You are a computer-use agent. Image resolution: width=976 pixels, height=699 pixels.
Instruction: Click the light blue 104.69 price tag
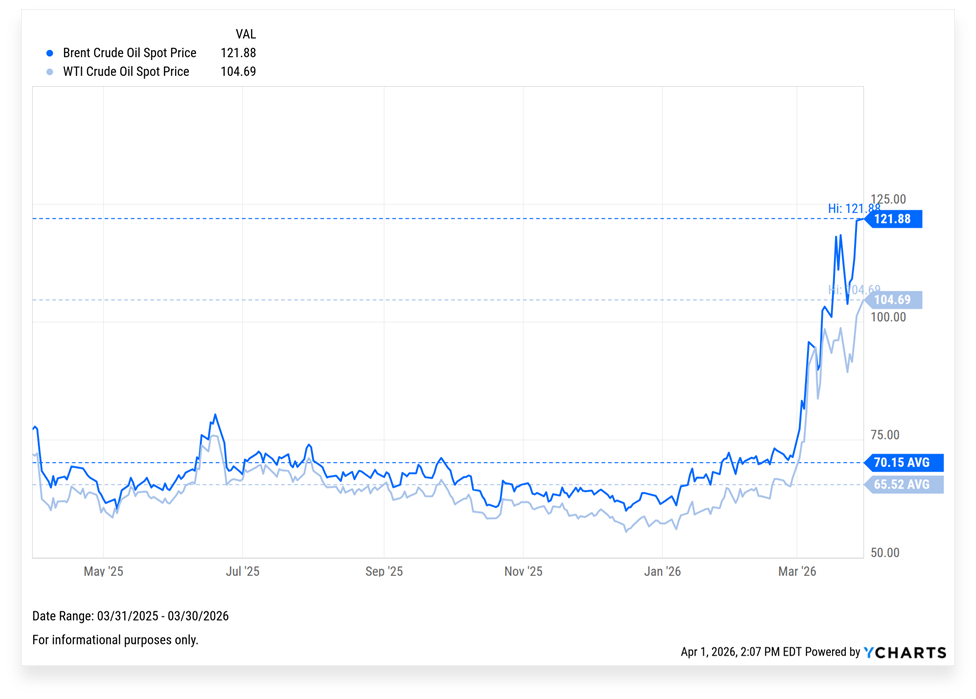coord(894,300)
